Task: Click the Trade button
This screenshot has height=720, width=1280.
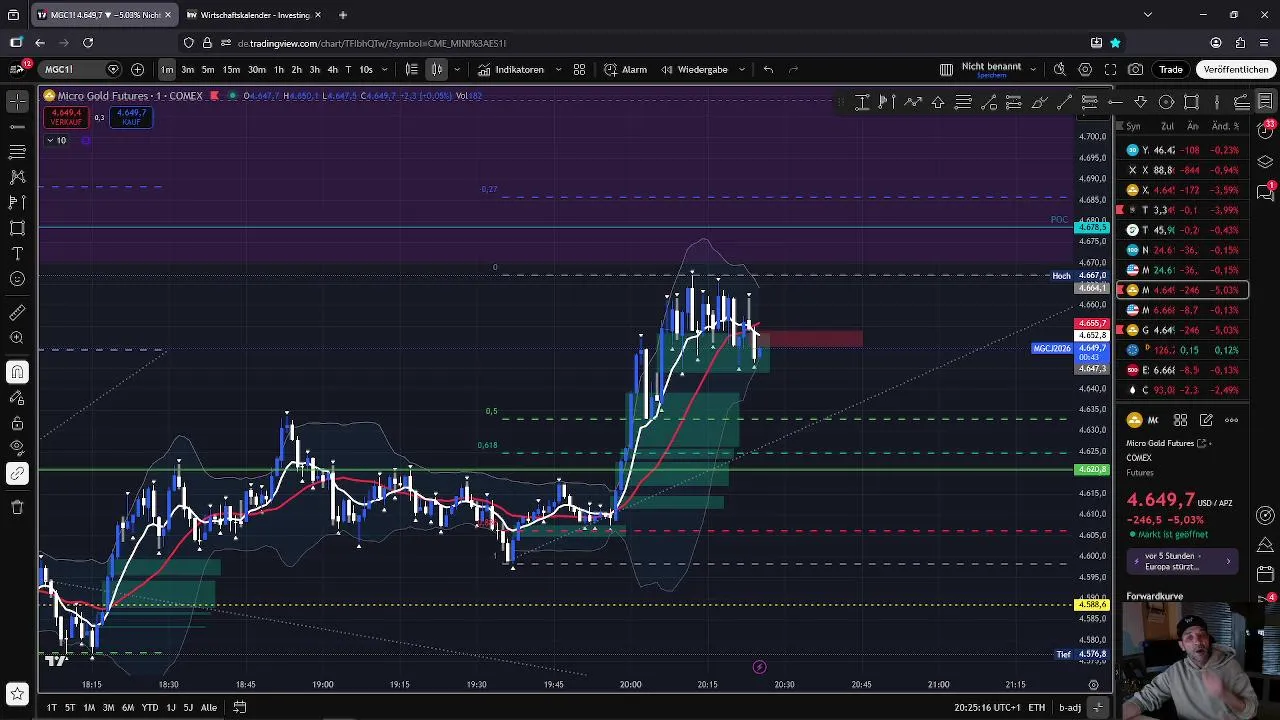Action: click(x=1171, y=69)
